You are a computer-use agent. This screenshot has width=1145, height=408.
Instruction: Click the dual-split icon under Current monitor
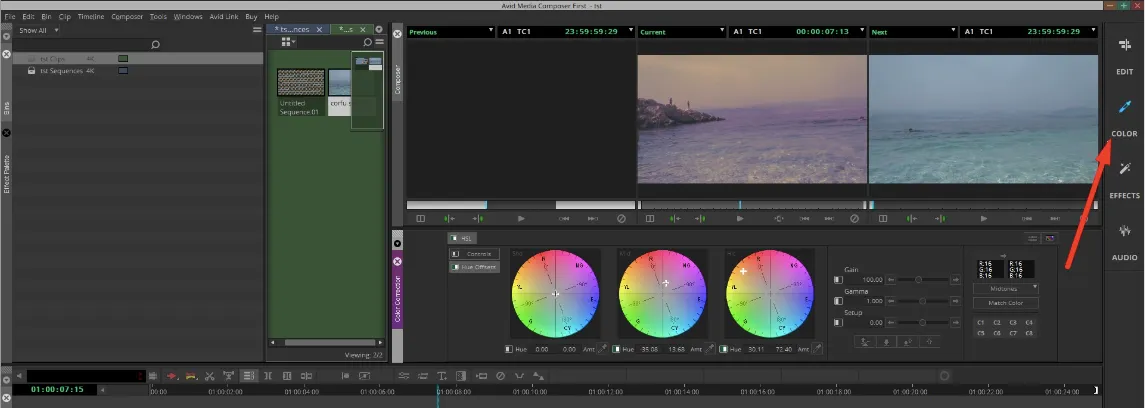point(651,218)
